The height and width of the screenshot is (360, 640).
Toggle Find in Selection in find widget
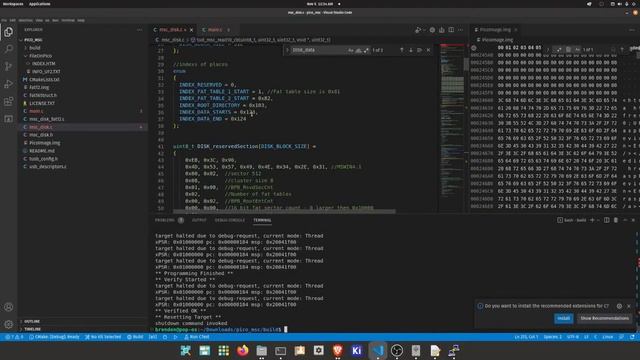click(420, 50)
